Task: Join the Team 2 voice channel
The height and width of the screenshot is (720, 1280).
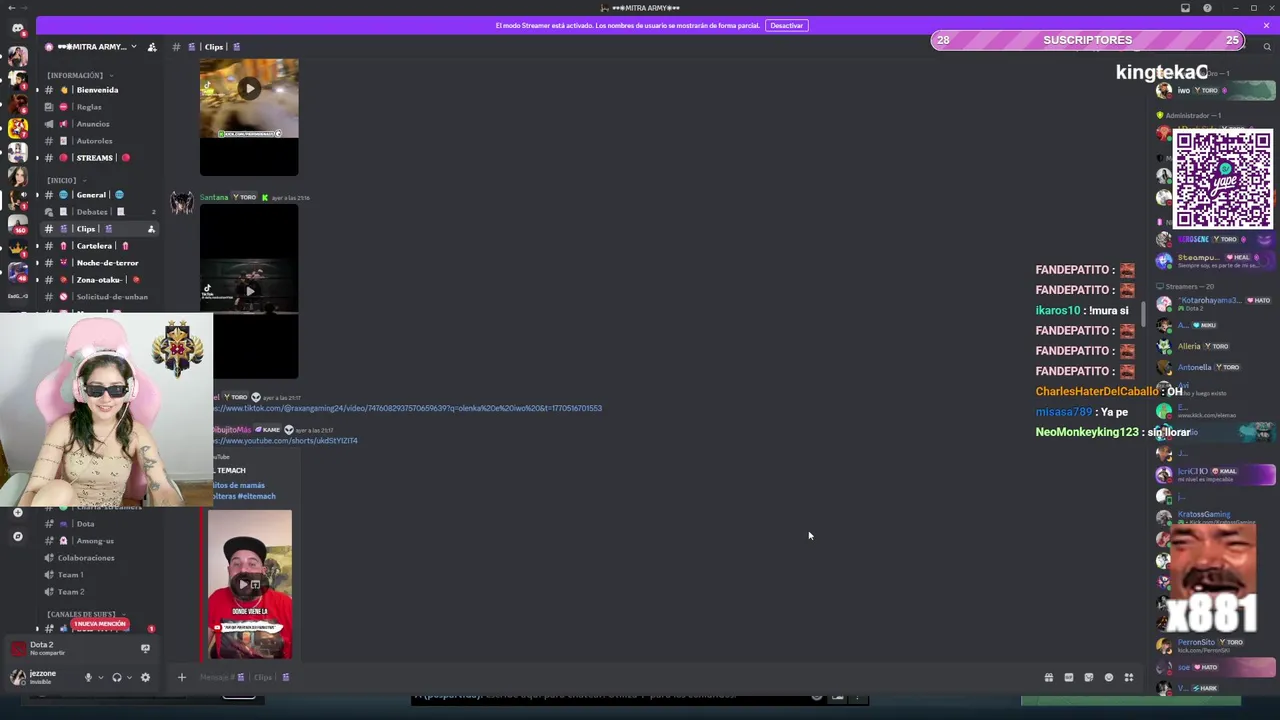Action: (99, 592)
